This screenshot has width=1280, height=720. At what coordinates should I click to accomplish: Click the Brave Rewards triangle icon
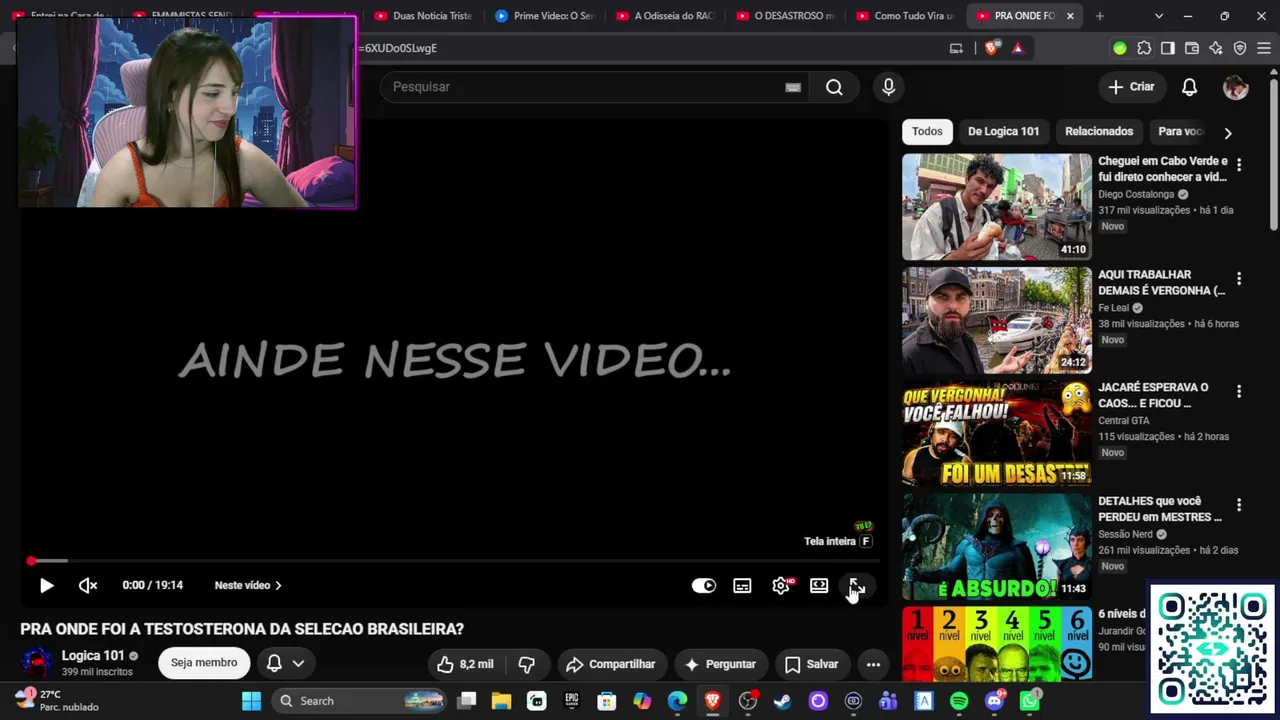pyautogui.click(x=1018, y=48)
